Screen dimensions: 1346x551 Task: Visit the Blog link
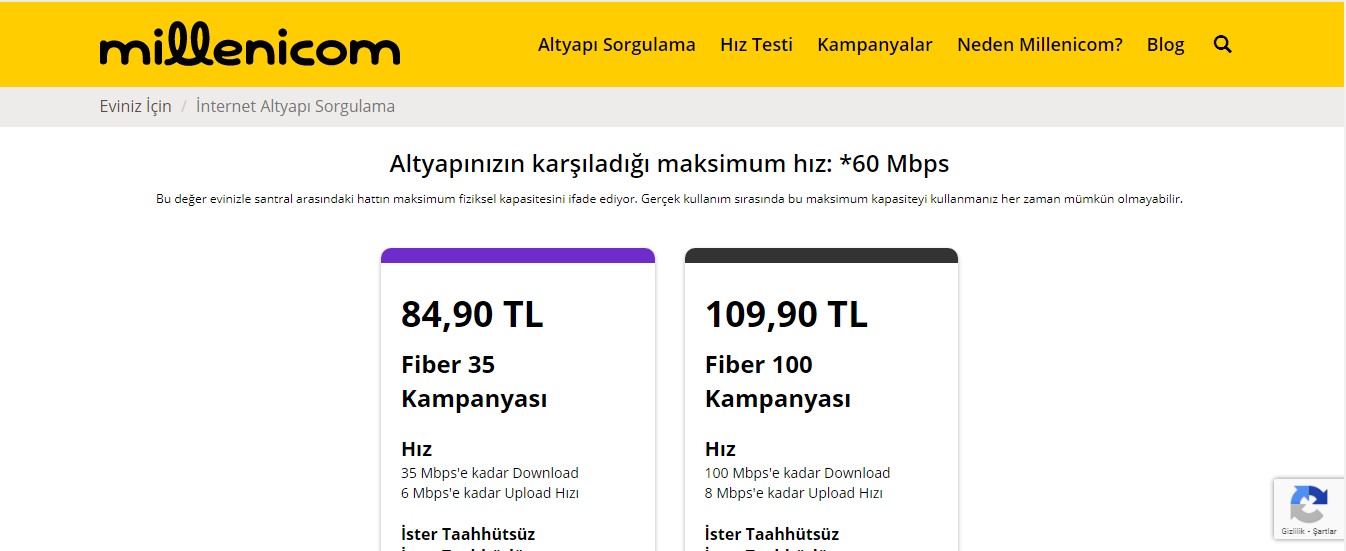tap(1165, 45)
